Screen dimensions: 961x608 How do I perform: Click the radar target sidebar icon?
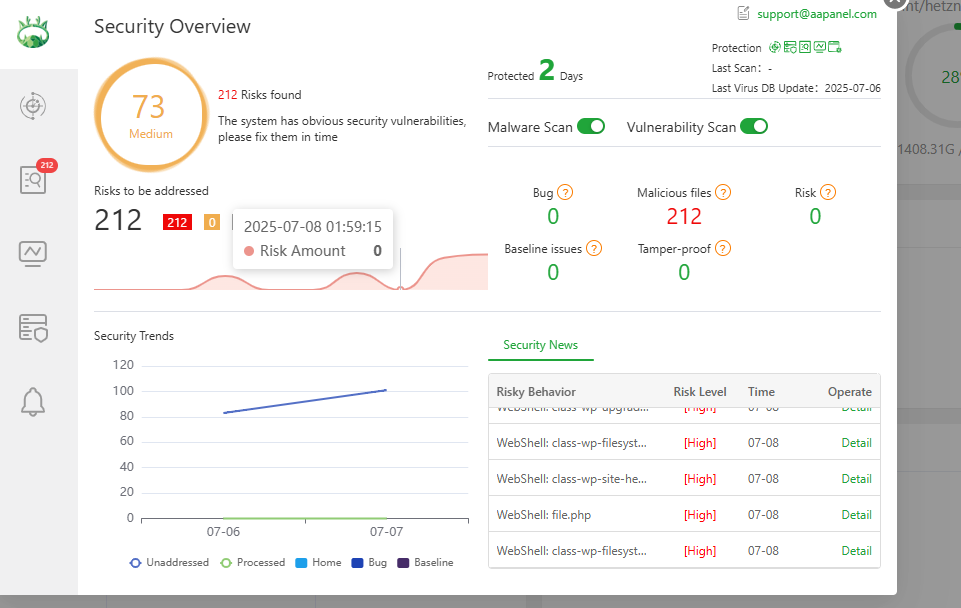tap(34, 106)
